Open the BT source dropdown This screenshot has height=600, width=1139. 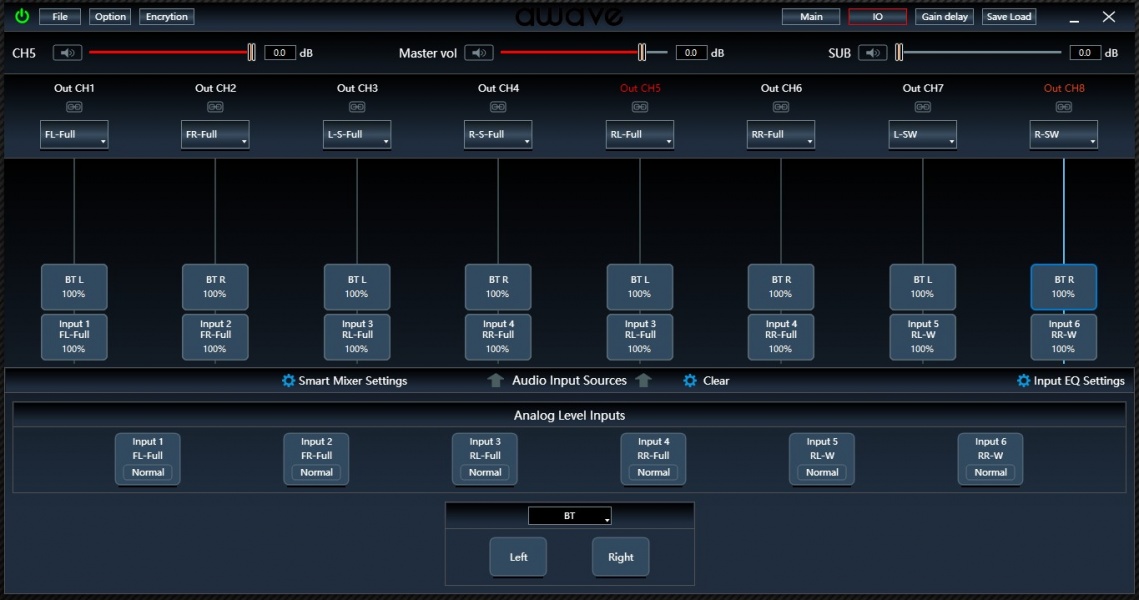point(570,516)
